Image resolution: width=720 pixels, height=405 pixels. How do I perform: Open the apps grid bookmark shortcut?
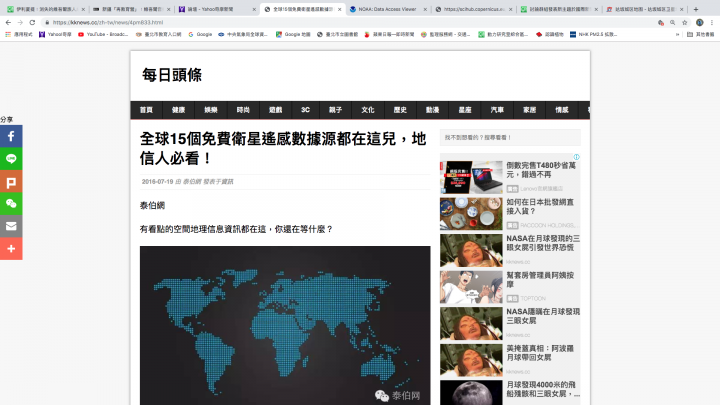click(x=19, y=34)
